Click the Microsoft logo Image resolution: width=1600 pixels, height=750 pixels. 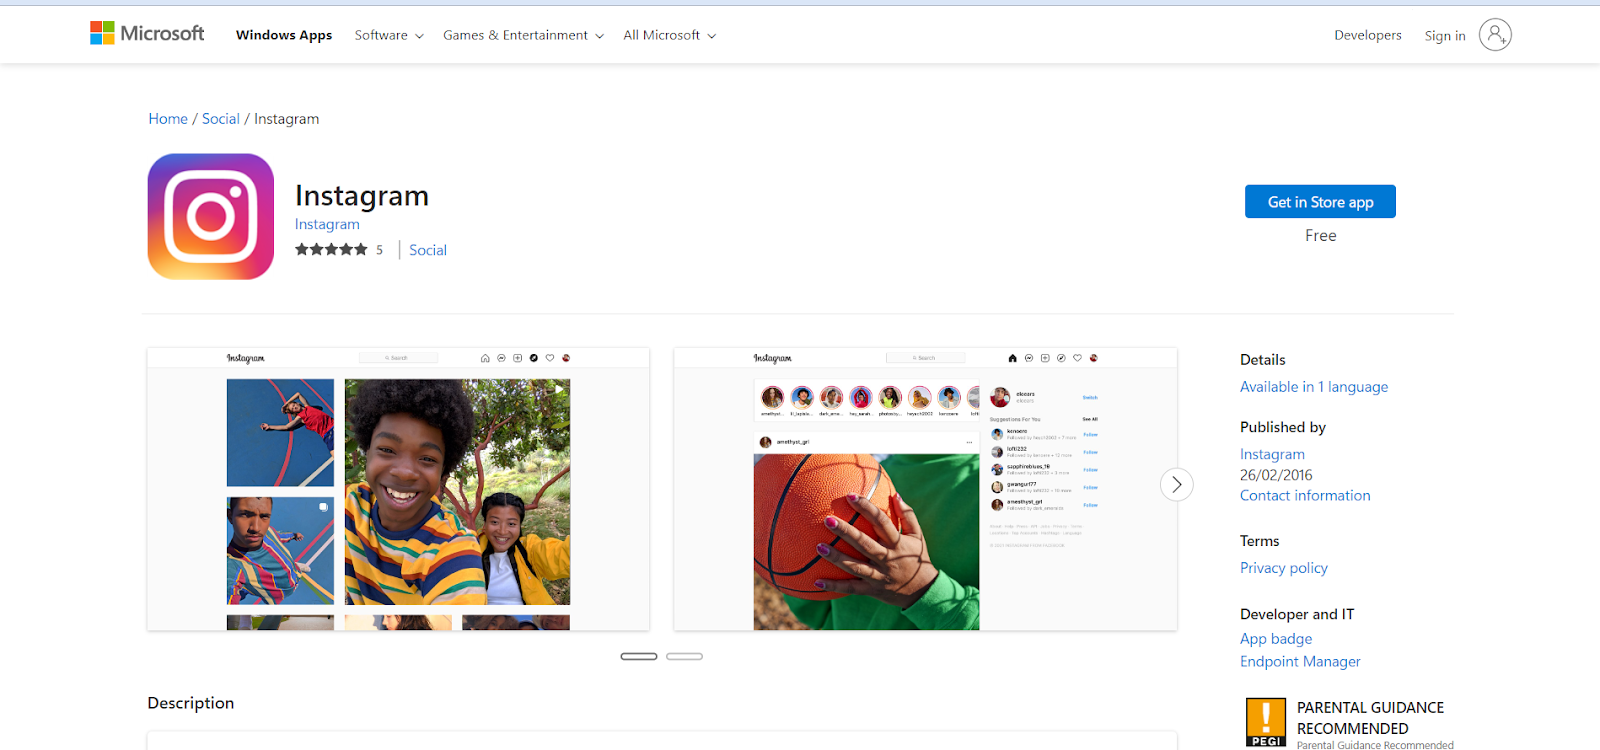147,33
